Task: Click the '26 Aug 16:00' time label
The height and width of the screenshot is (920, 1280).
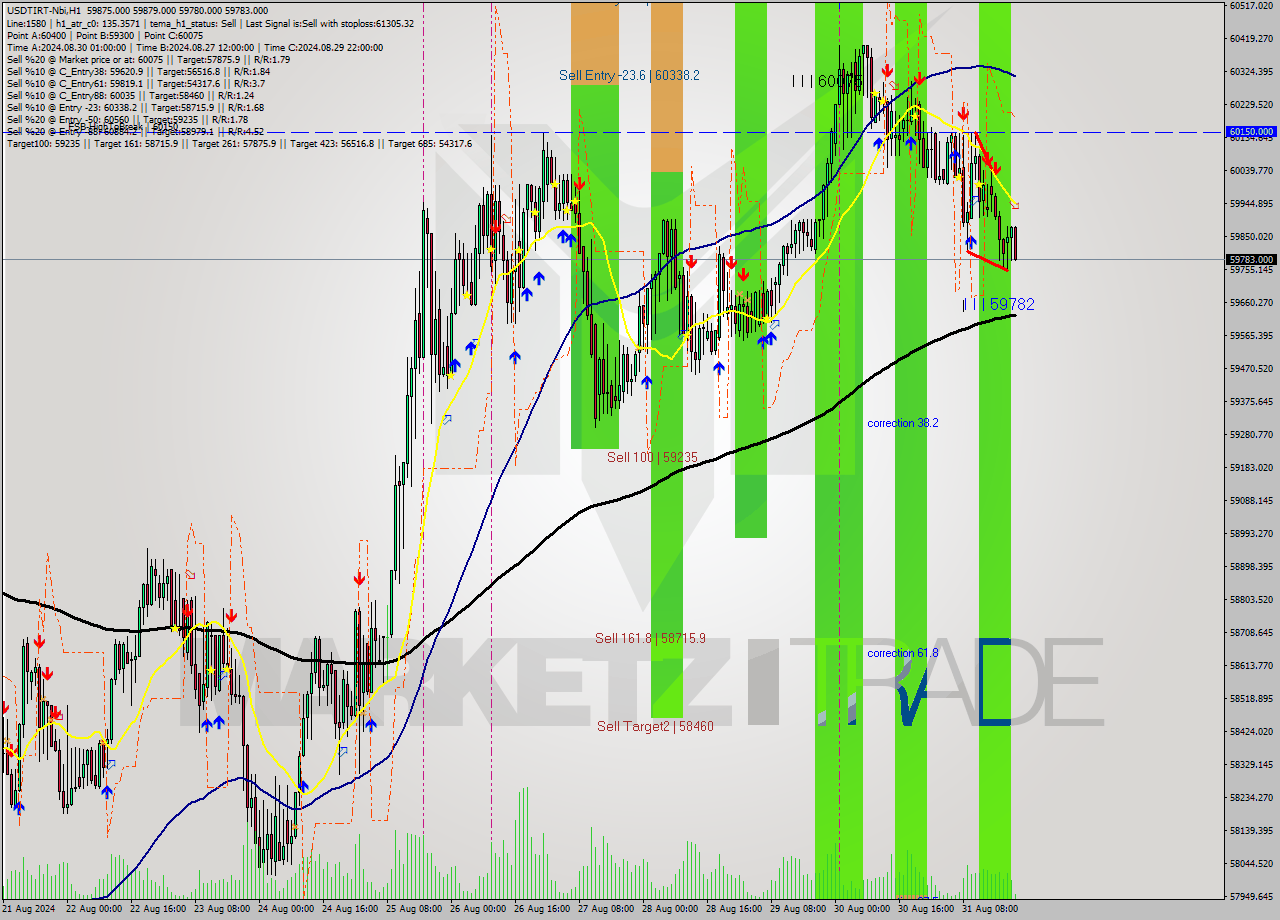Action: coord(541,909)
